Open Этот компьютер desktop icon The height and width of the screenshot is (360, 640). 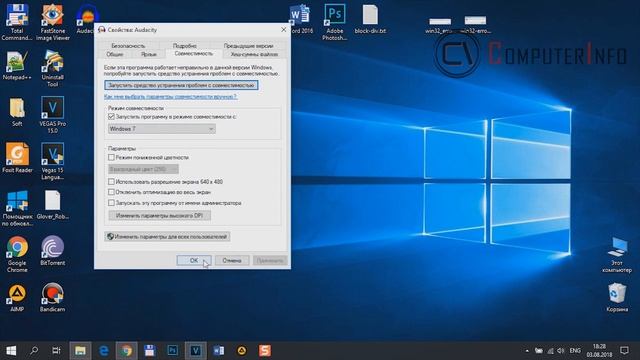tap(617, 255)
